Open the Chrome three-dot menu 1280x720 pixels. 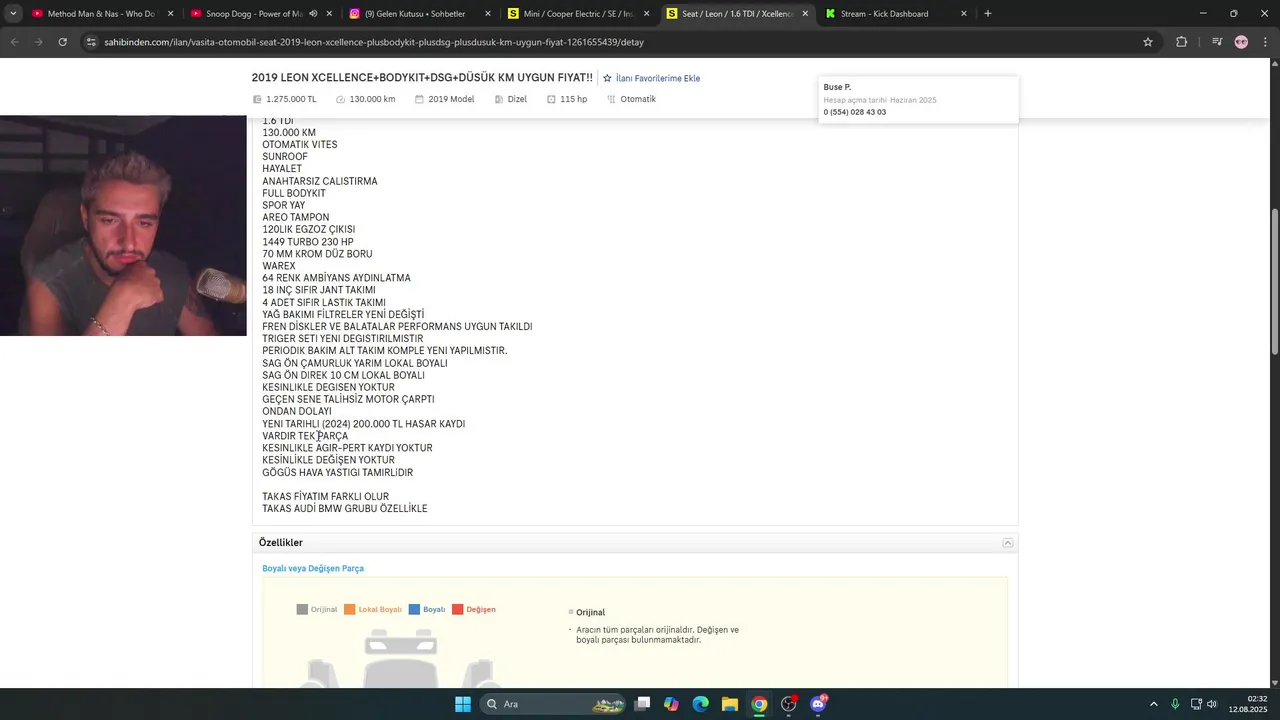pyautogui.click(x=1265, y=42)
